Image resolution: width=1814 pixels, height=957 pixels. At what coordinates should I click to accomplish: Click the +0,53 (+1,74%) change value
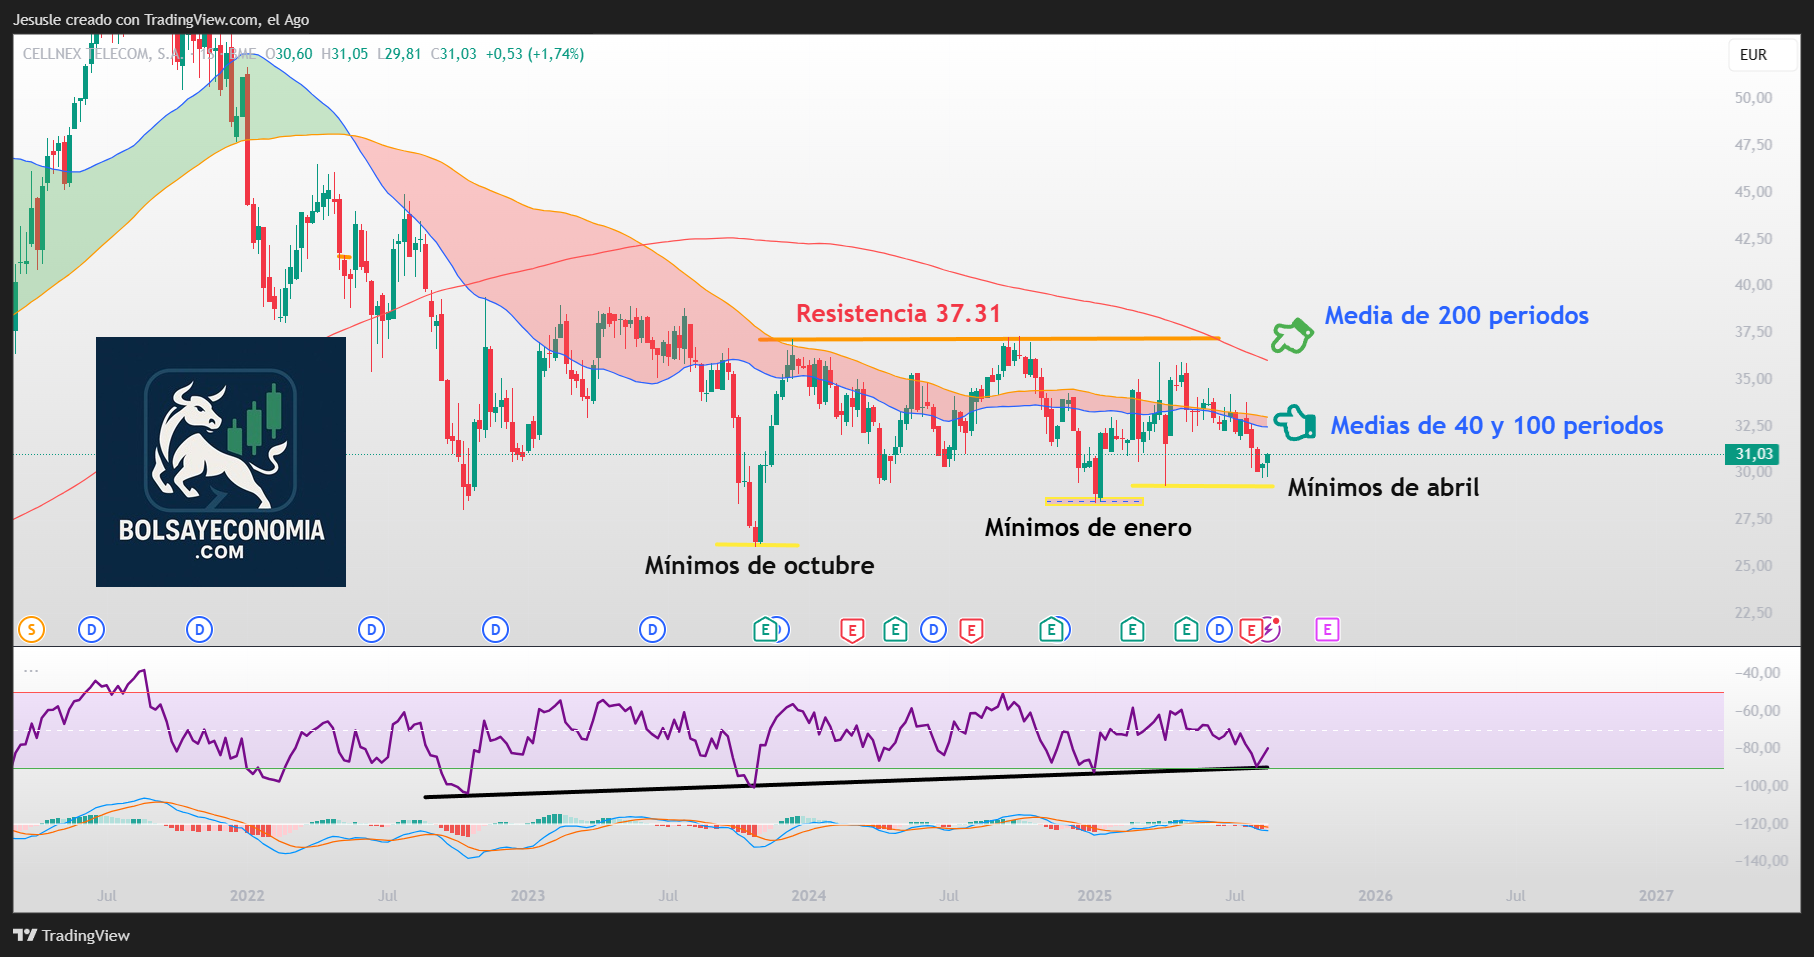[535, 54]
